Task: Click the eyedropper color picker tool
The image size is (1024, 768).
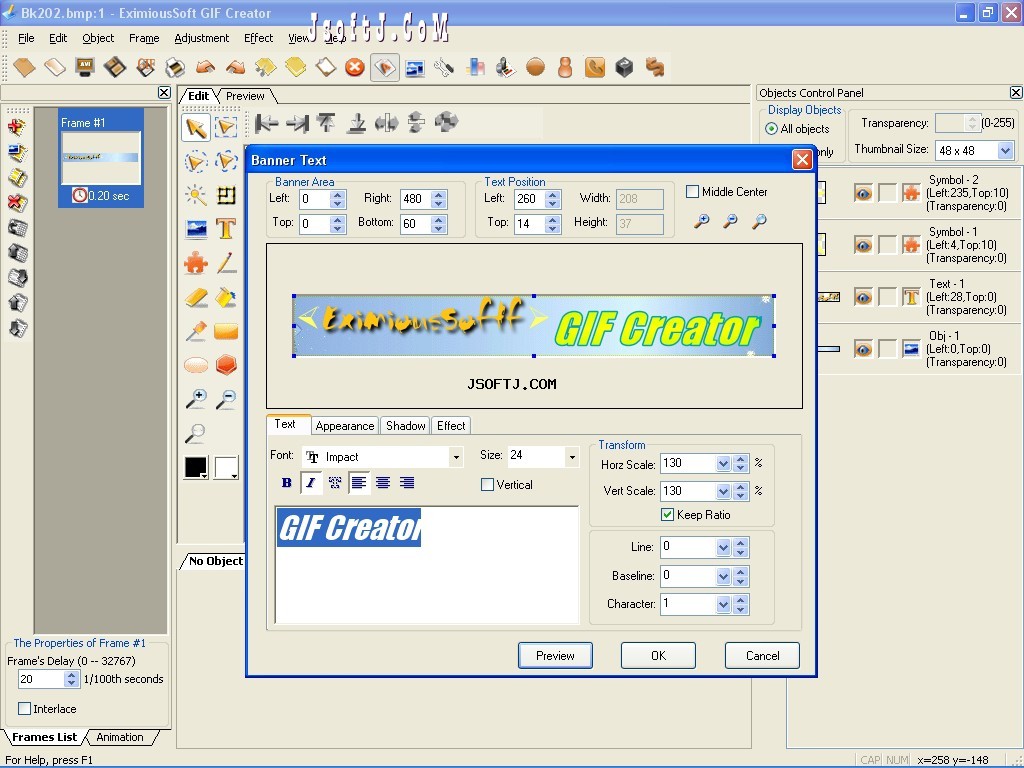Action: [x=195, y=331]
